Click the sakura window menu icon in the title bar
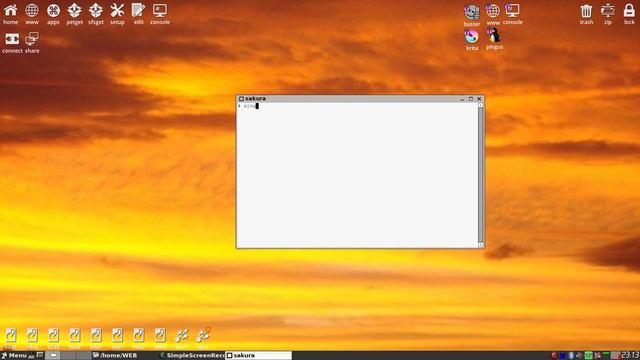The image size is (640, 360). [x=241, y=99]
